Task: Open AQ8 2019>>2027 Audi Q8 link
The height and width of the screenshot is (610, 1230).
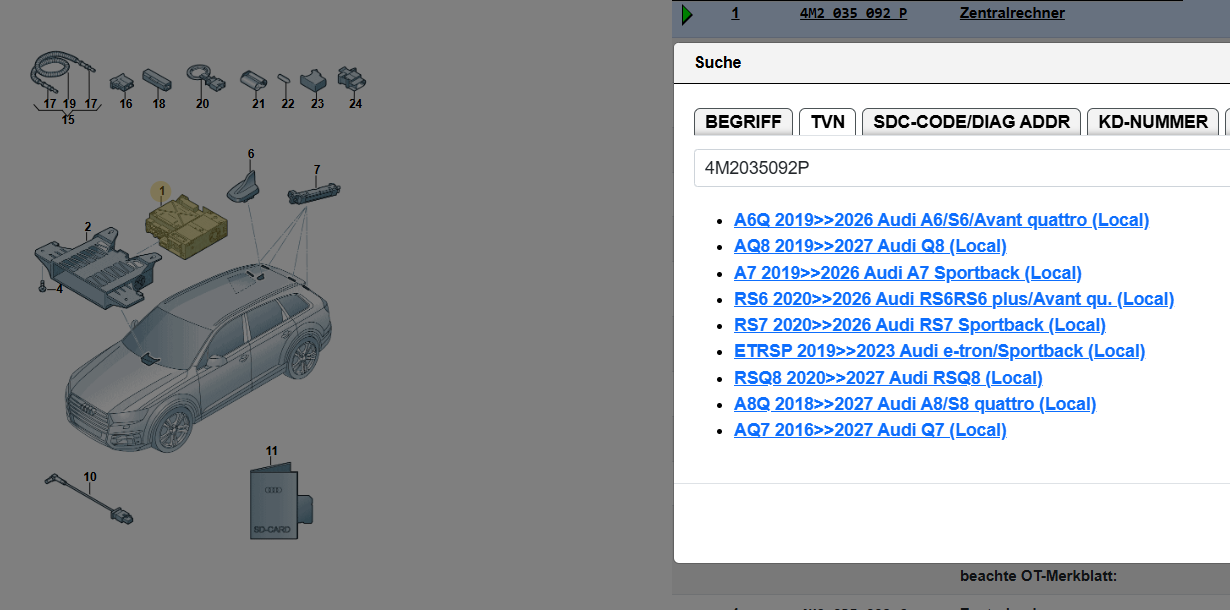Action: (870, 246)
